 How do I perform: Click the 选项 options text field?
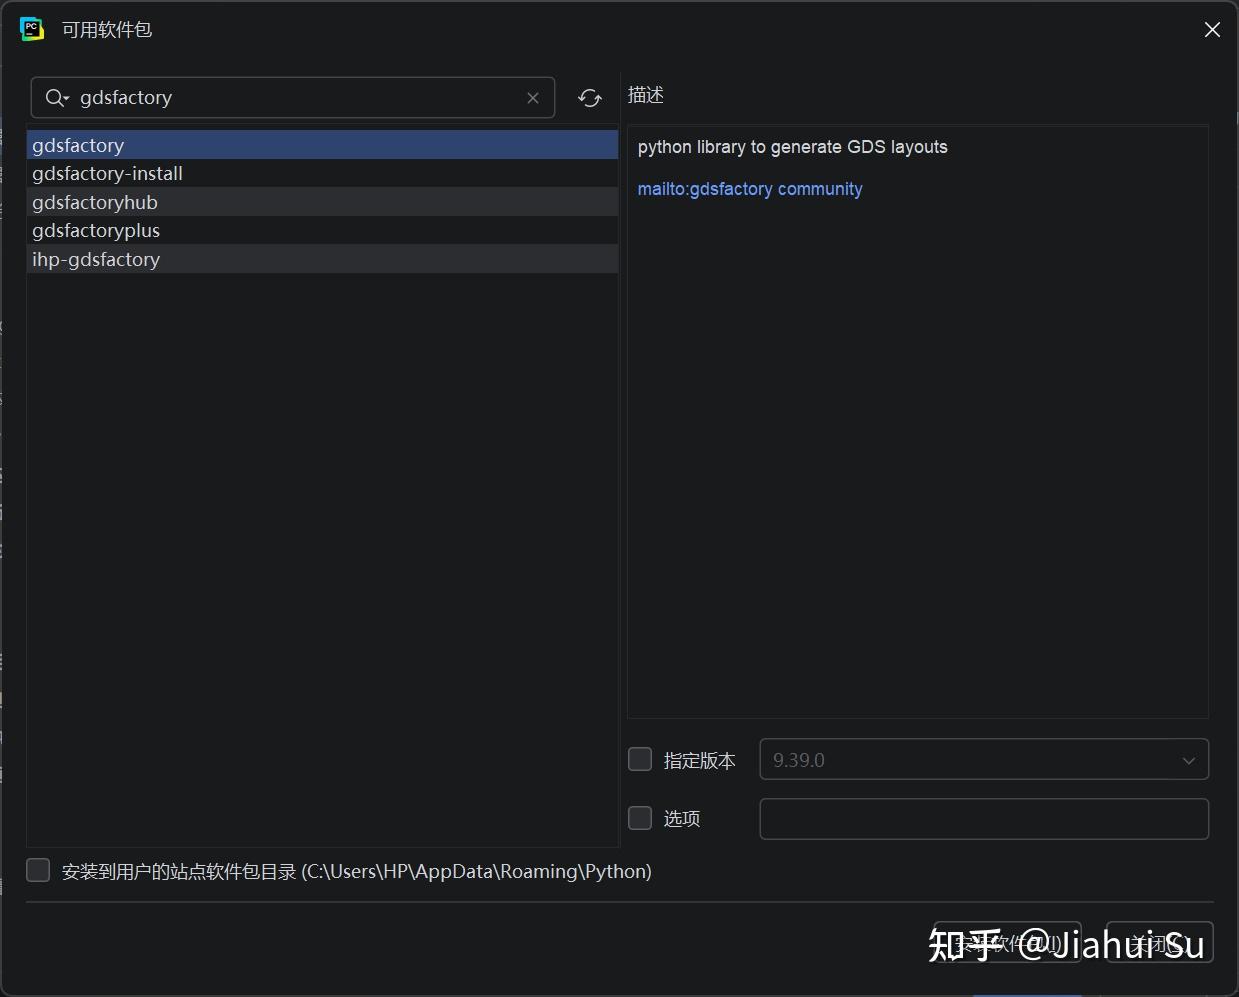click(x=984, y=819)
